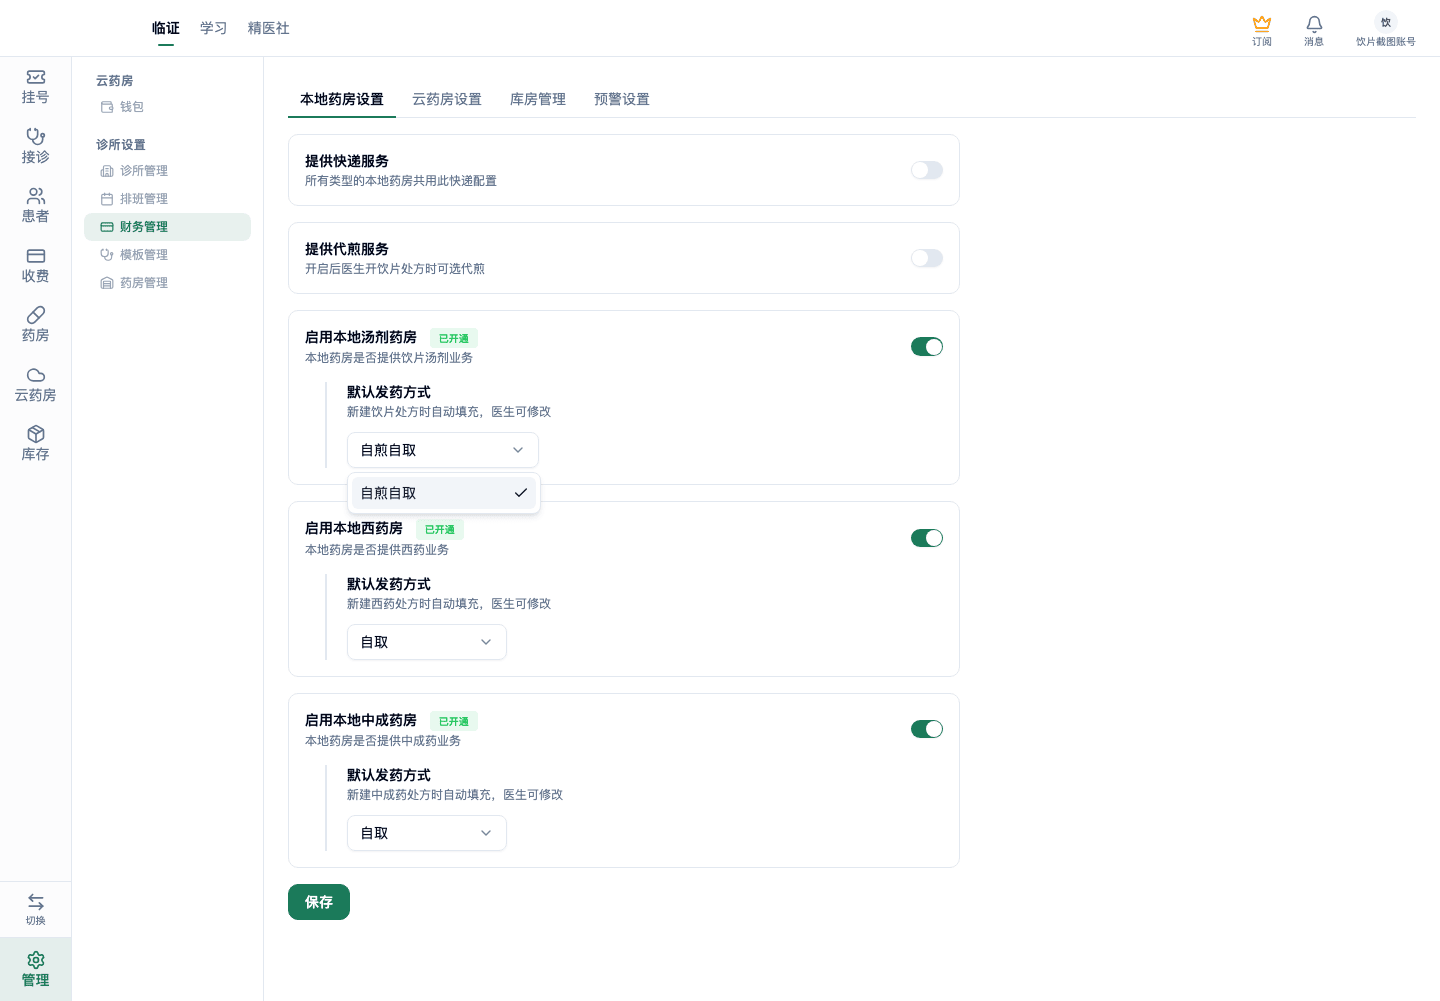Viewport: 1440px width, 1001px height.
Task: Enable the 提供快递服务 switch
Action: pyautogui.click(x=927, y=170)
